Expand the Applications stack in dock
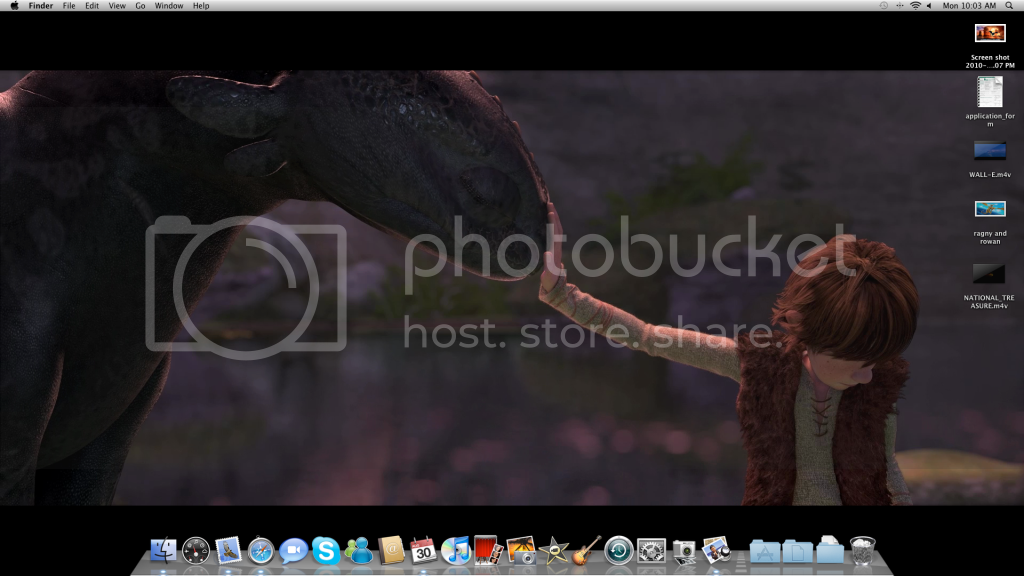1024x576 pixels. click(x=765, y=550)
